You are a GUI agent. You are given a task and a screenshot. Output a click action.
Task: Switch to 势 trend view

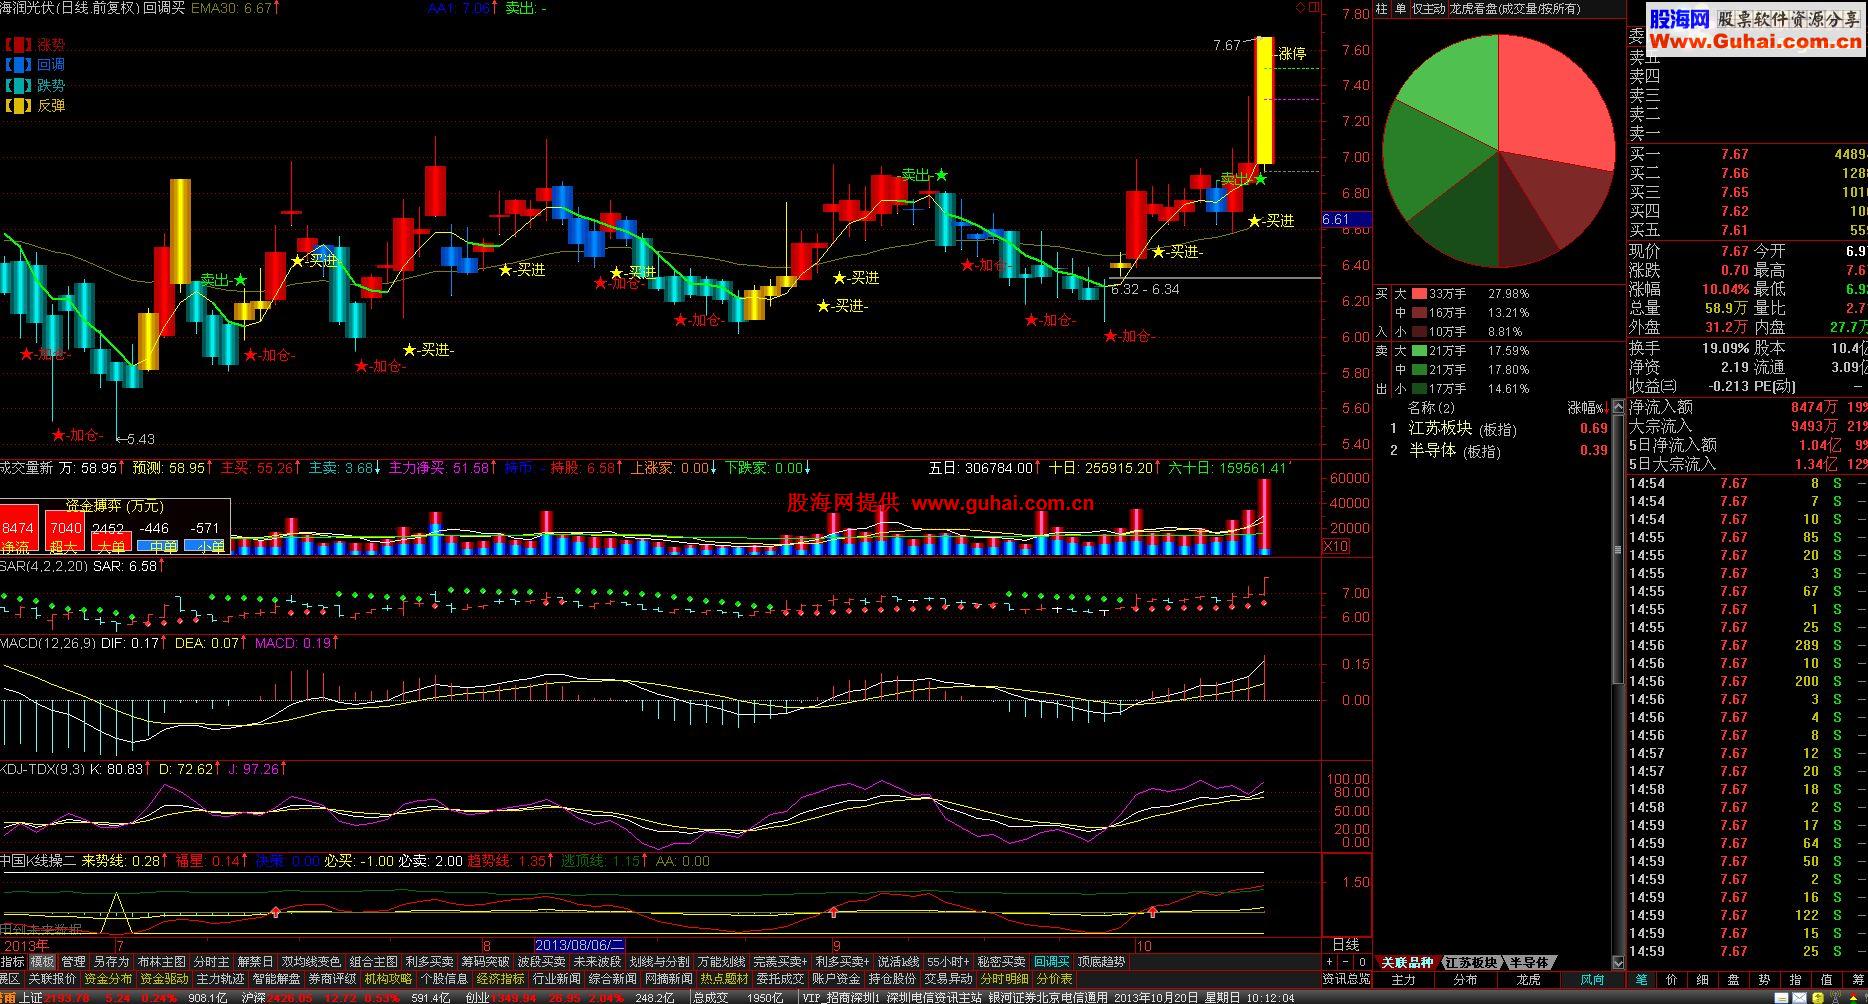click(1764, 980)
